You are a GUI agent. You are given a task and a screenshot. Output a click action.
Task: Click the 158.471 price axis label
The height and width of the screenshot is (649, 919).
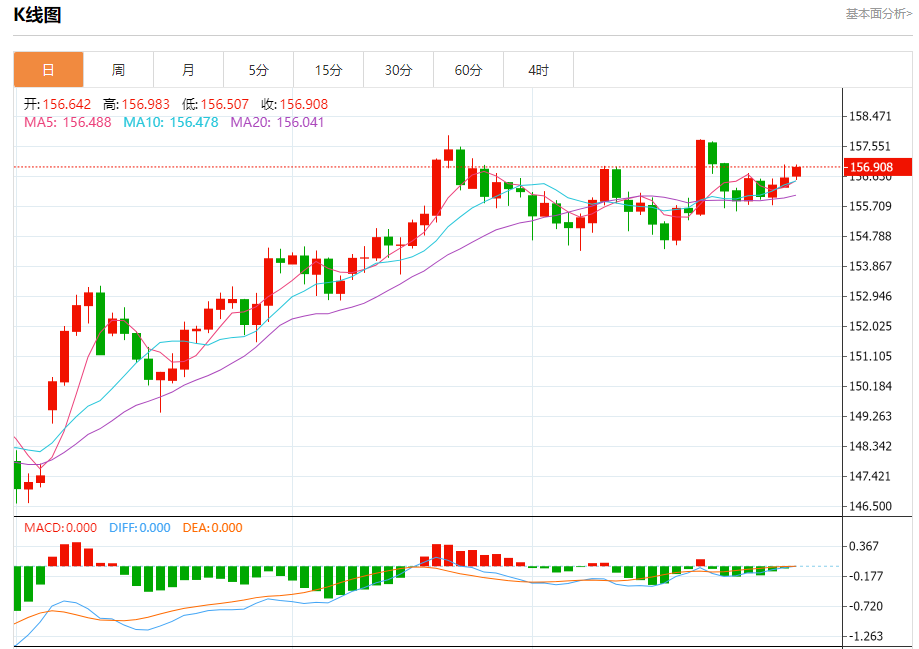pos(868,117)
